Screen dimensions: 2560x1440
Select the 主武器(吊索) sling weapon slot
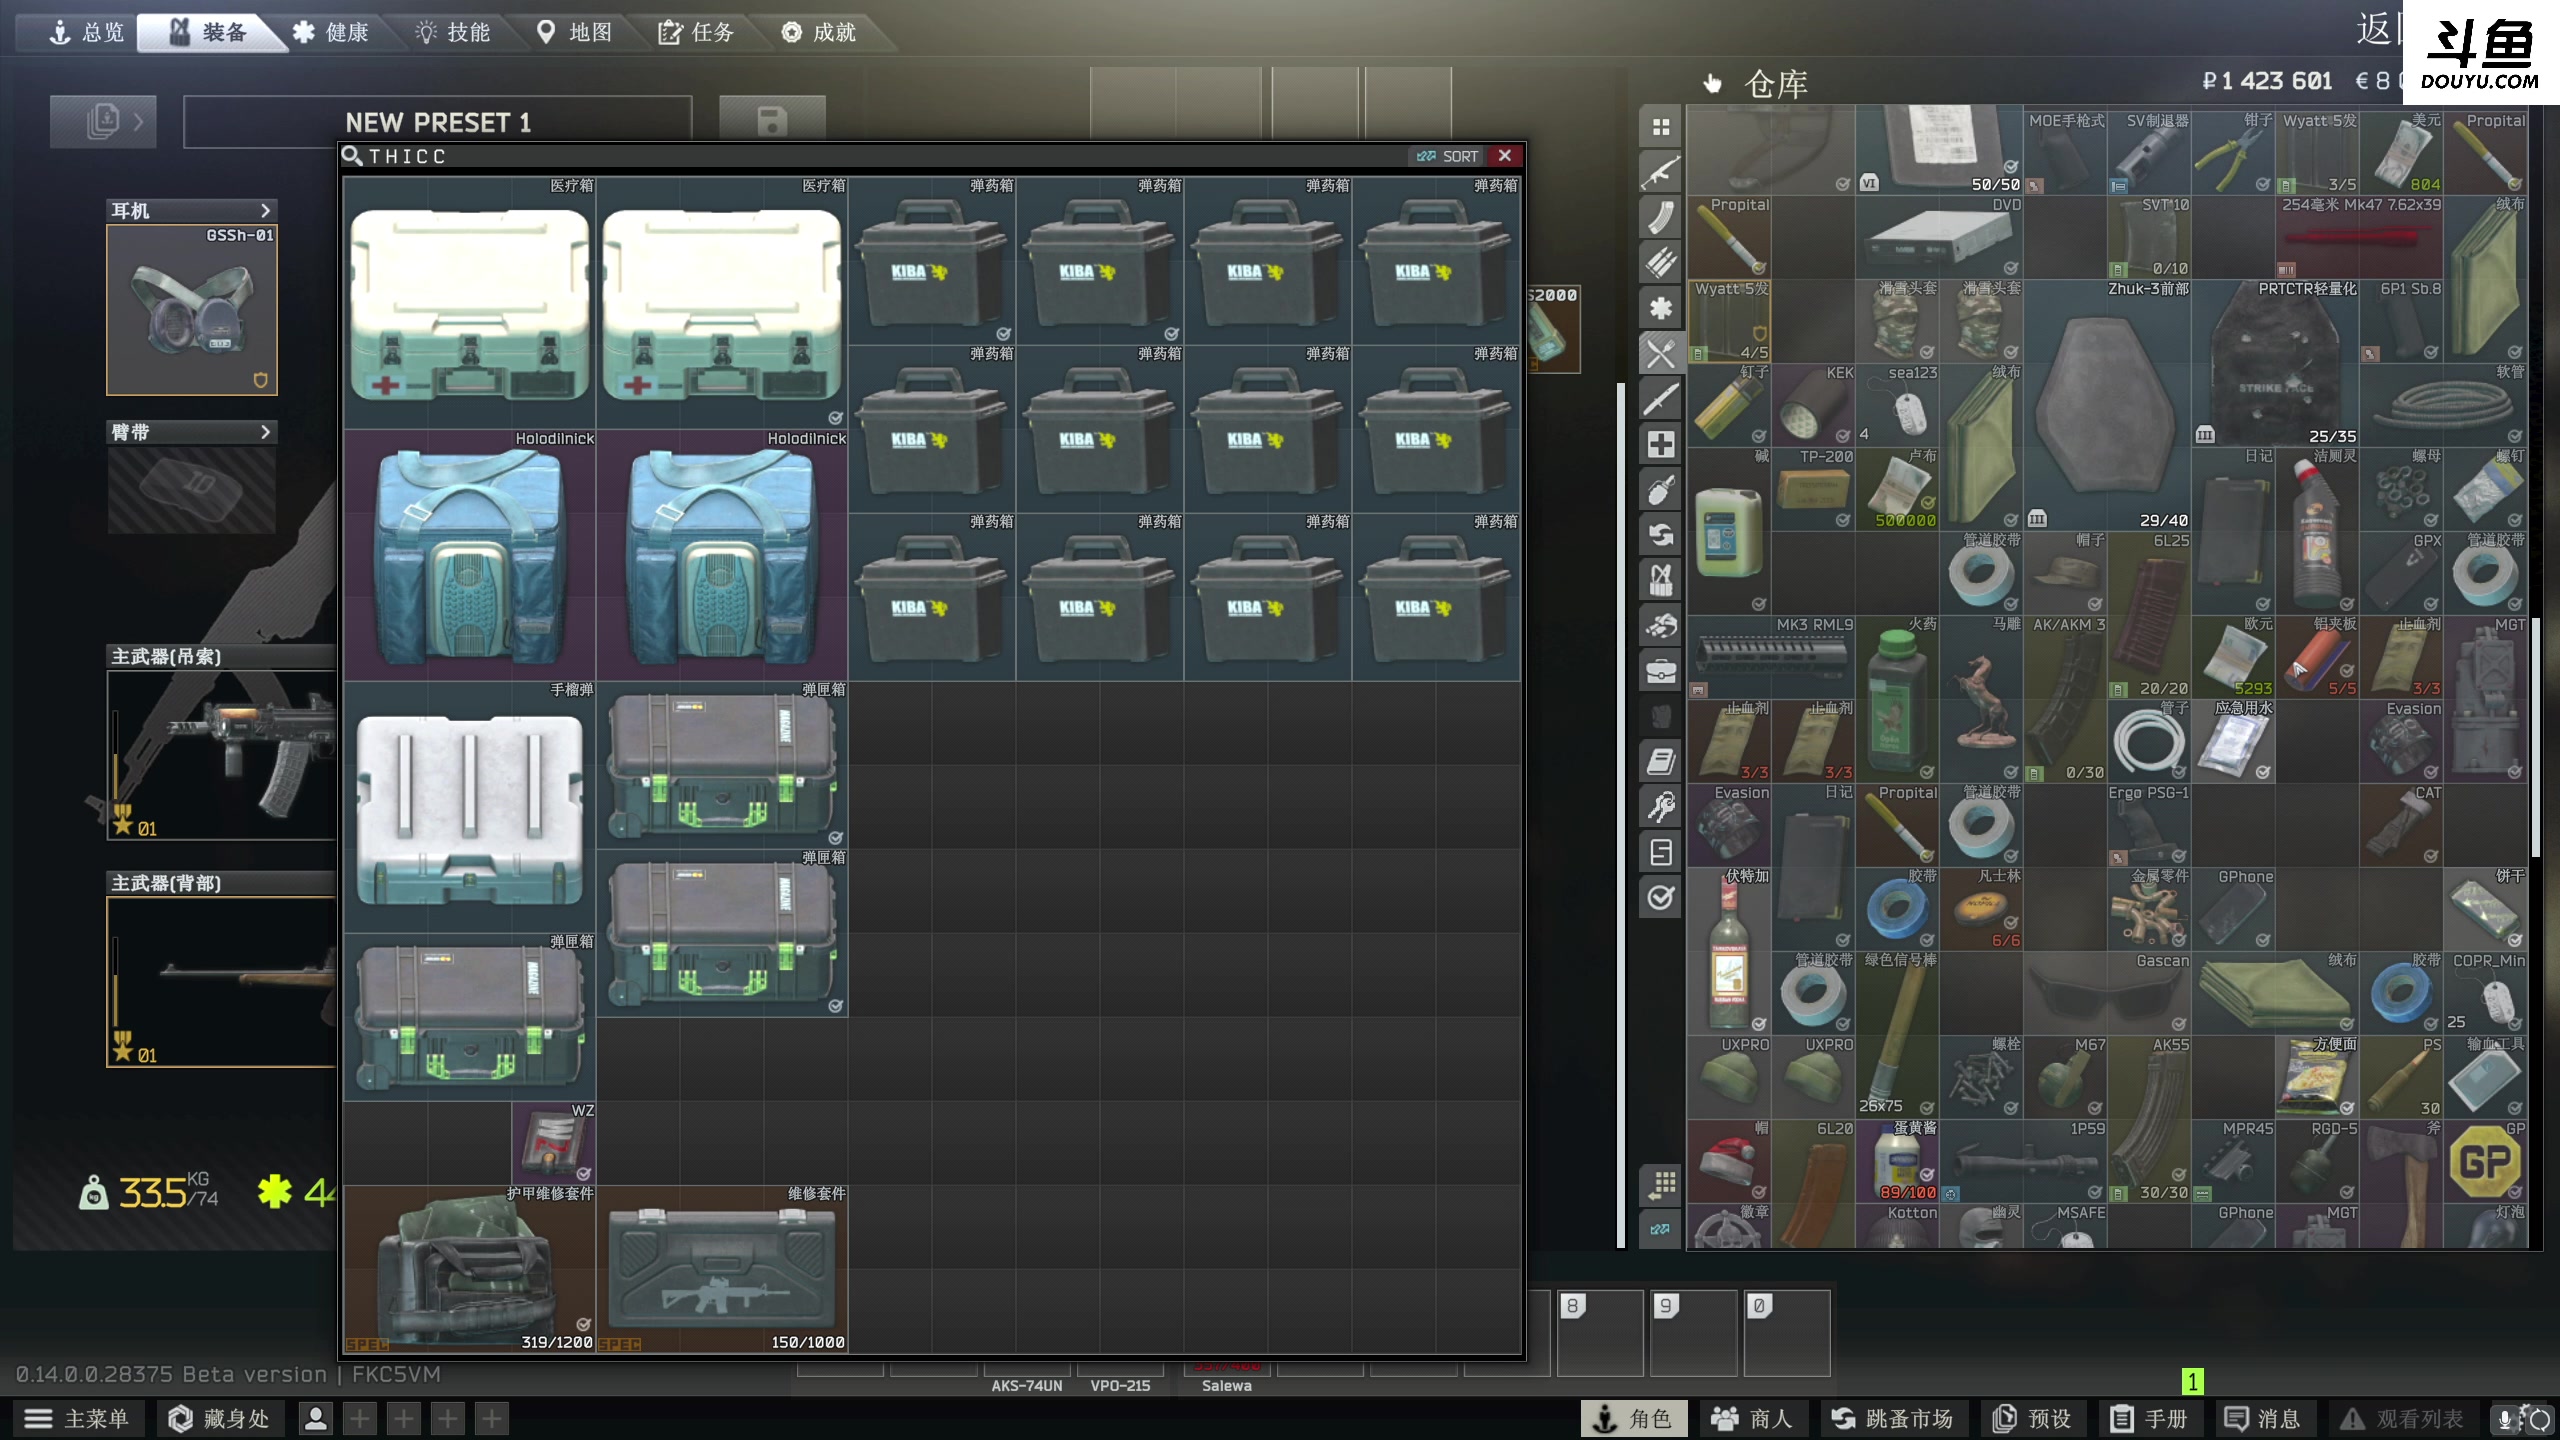[x=222, y=755]
